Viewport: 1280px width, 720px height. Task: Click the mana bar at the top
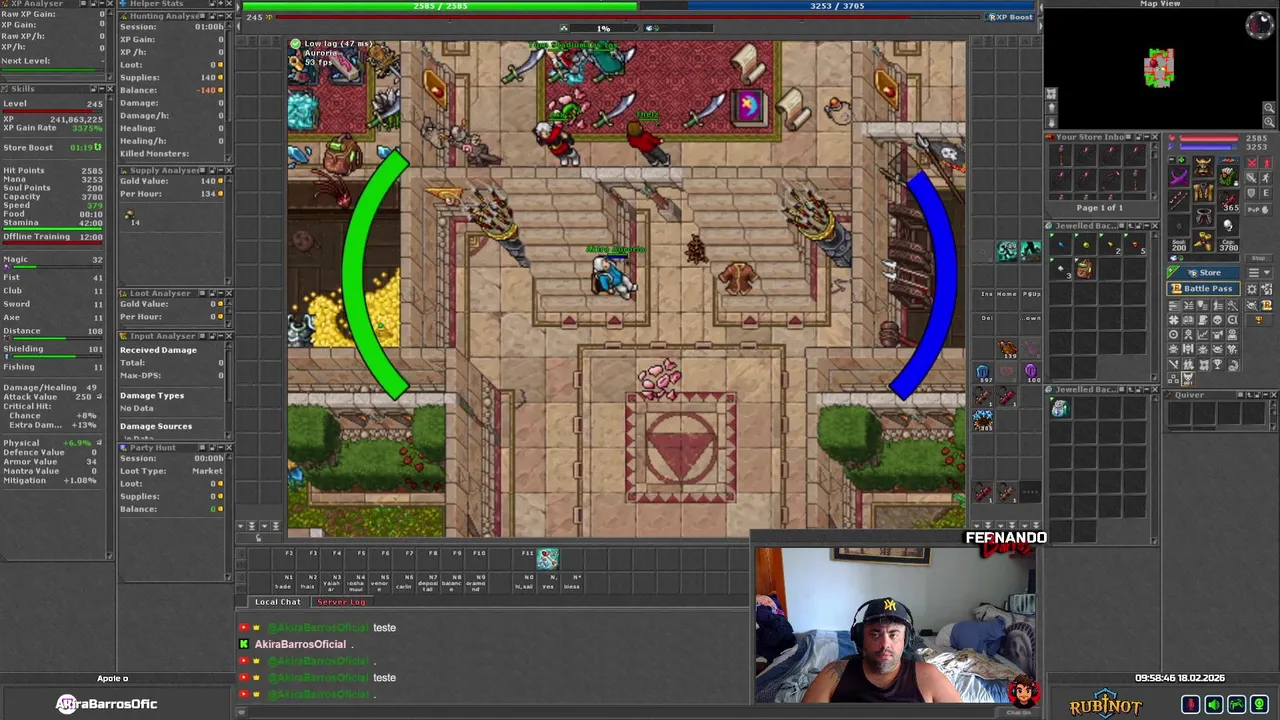pyautogui.click(x=864, y=6)
